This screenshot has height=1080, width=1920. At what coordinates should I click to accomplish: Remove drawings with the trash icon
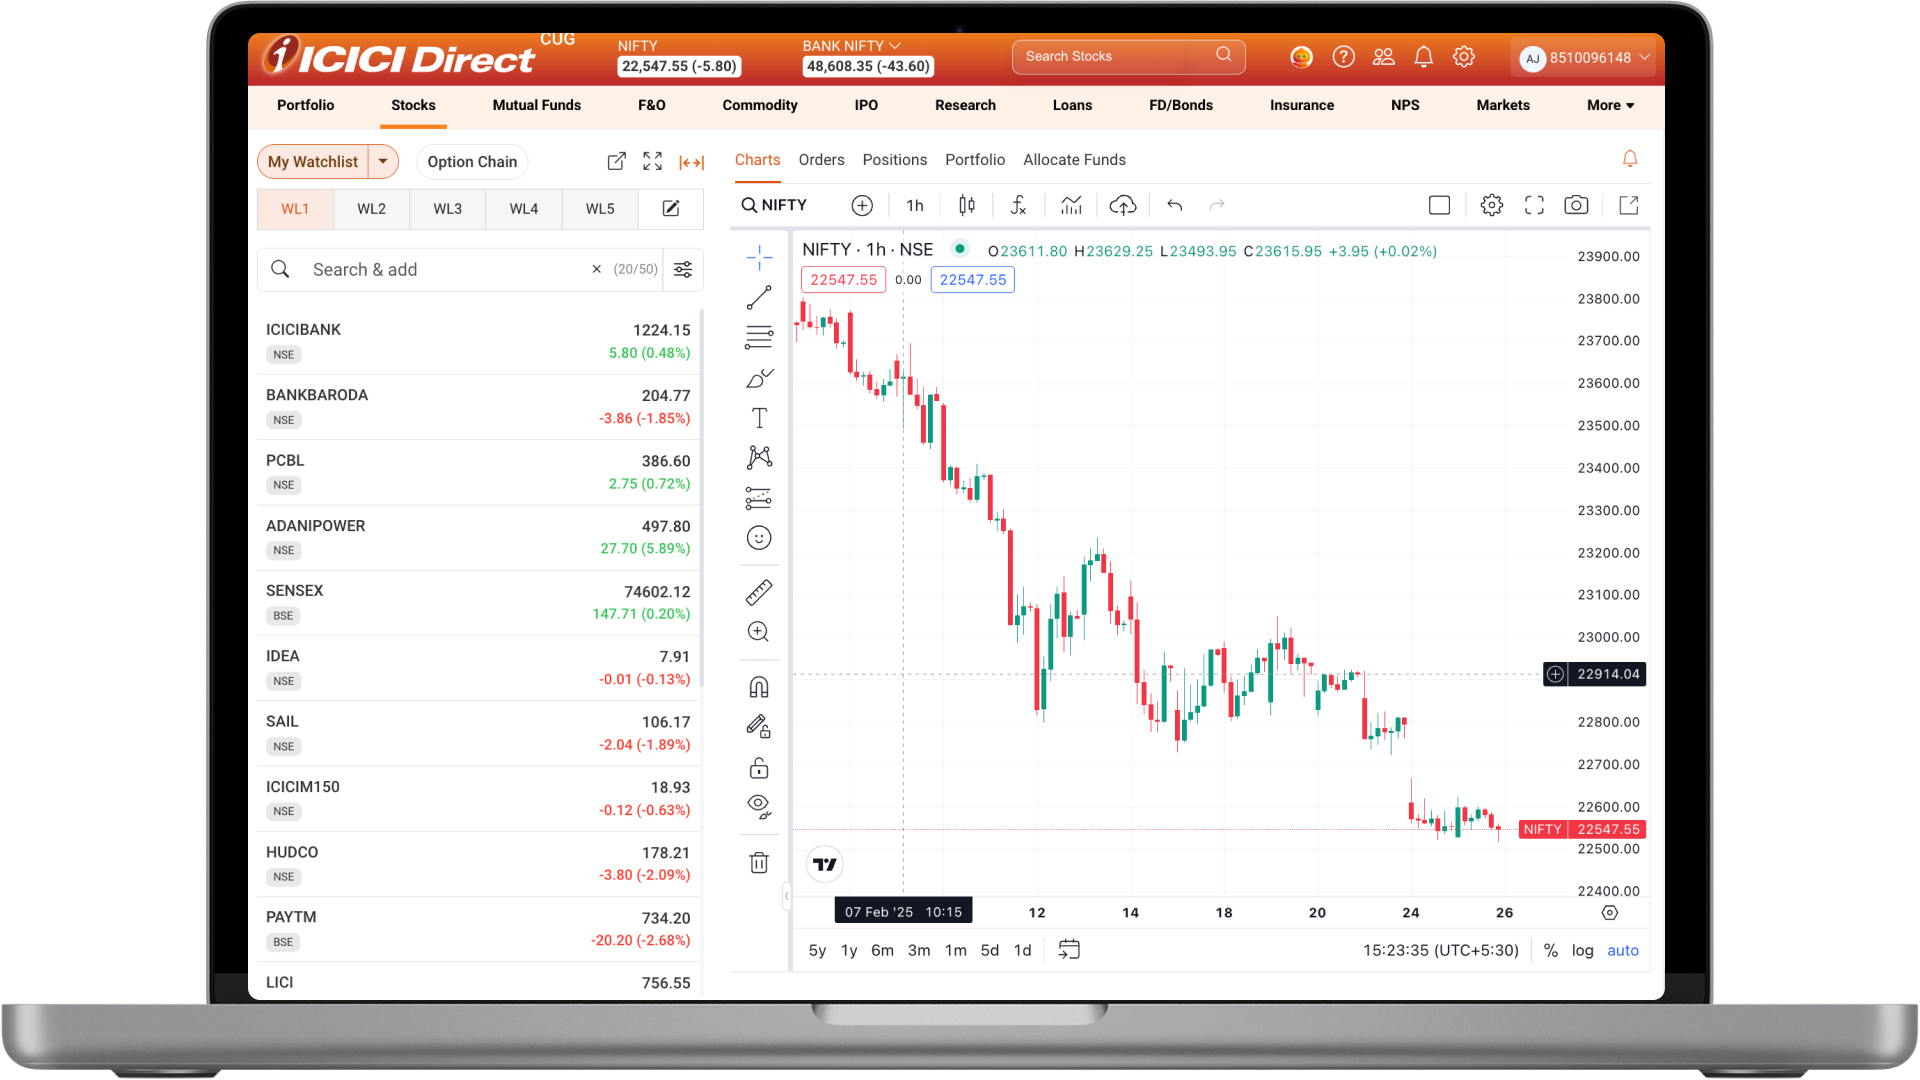point(759,862)
